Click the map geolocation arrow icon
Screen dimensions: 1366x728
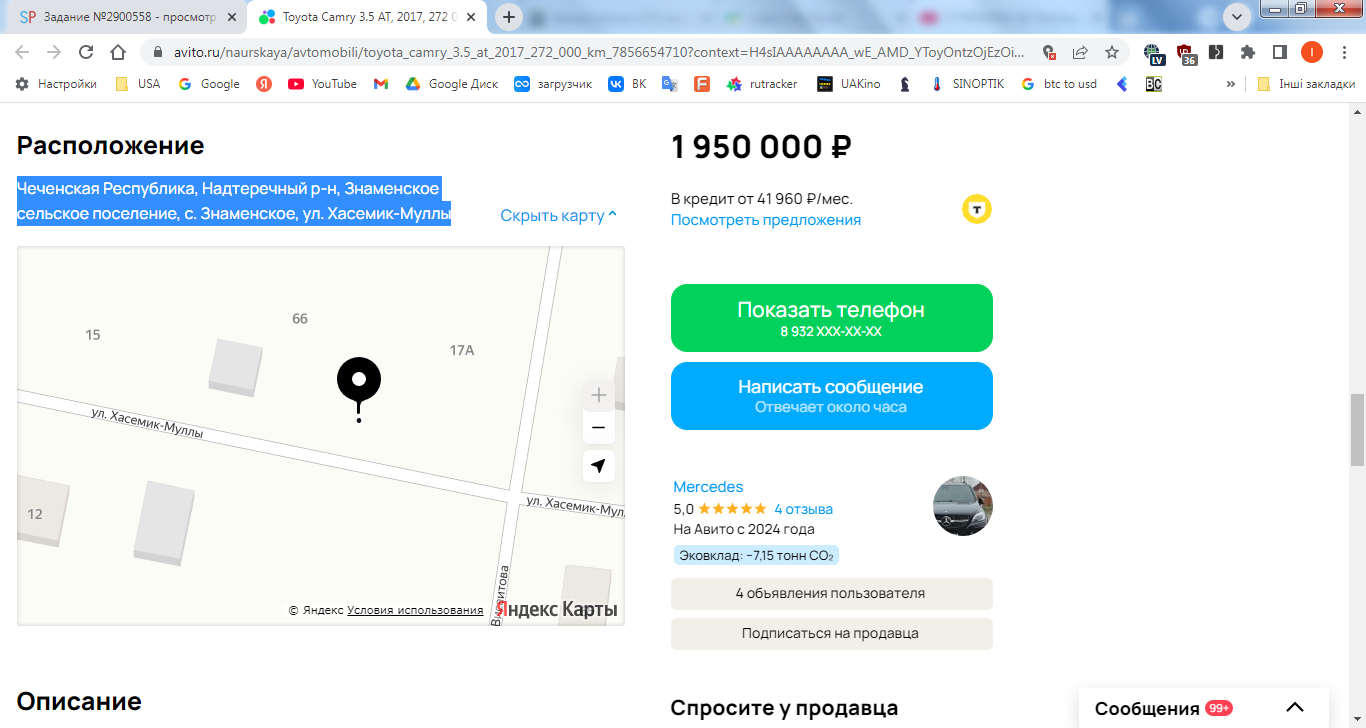[x=598, y=466]
